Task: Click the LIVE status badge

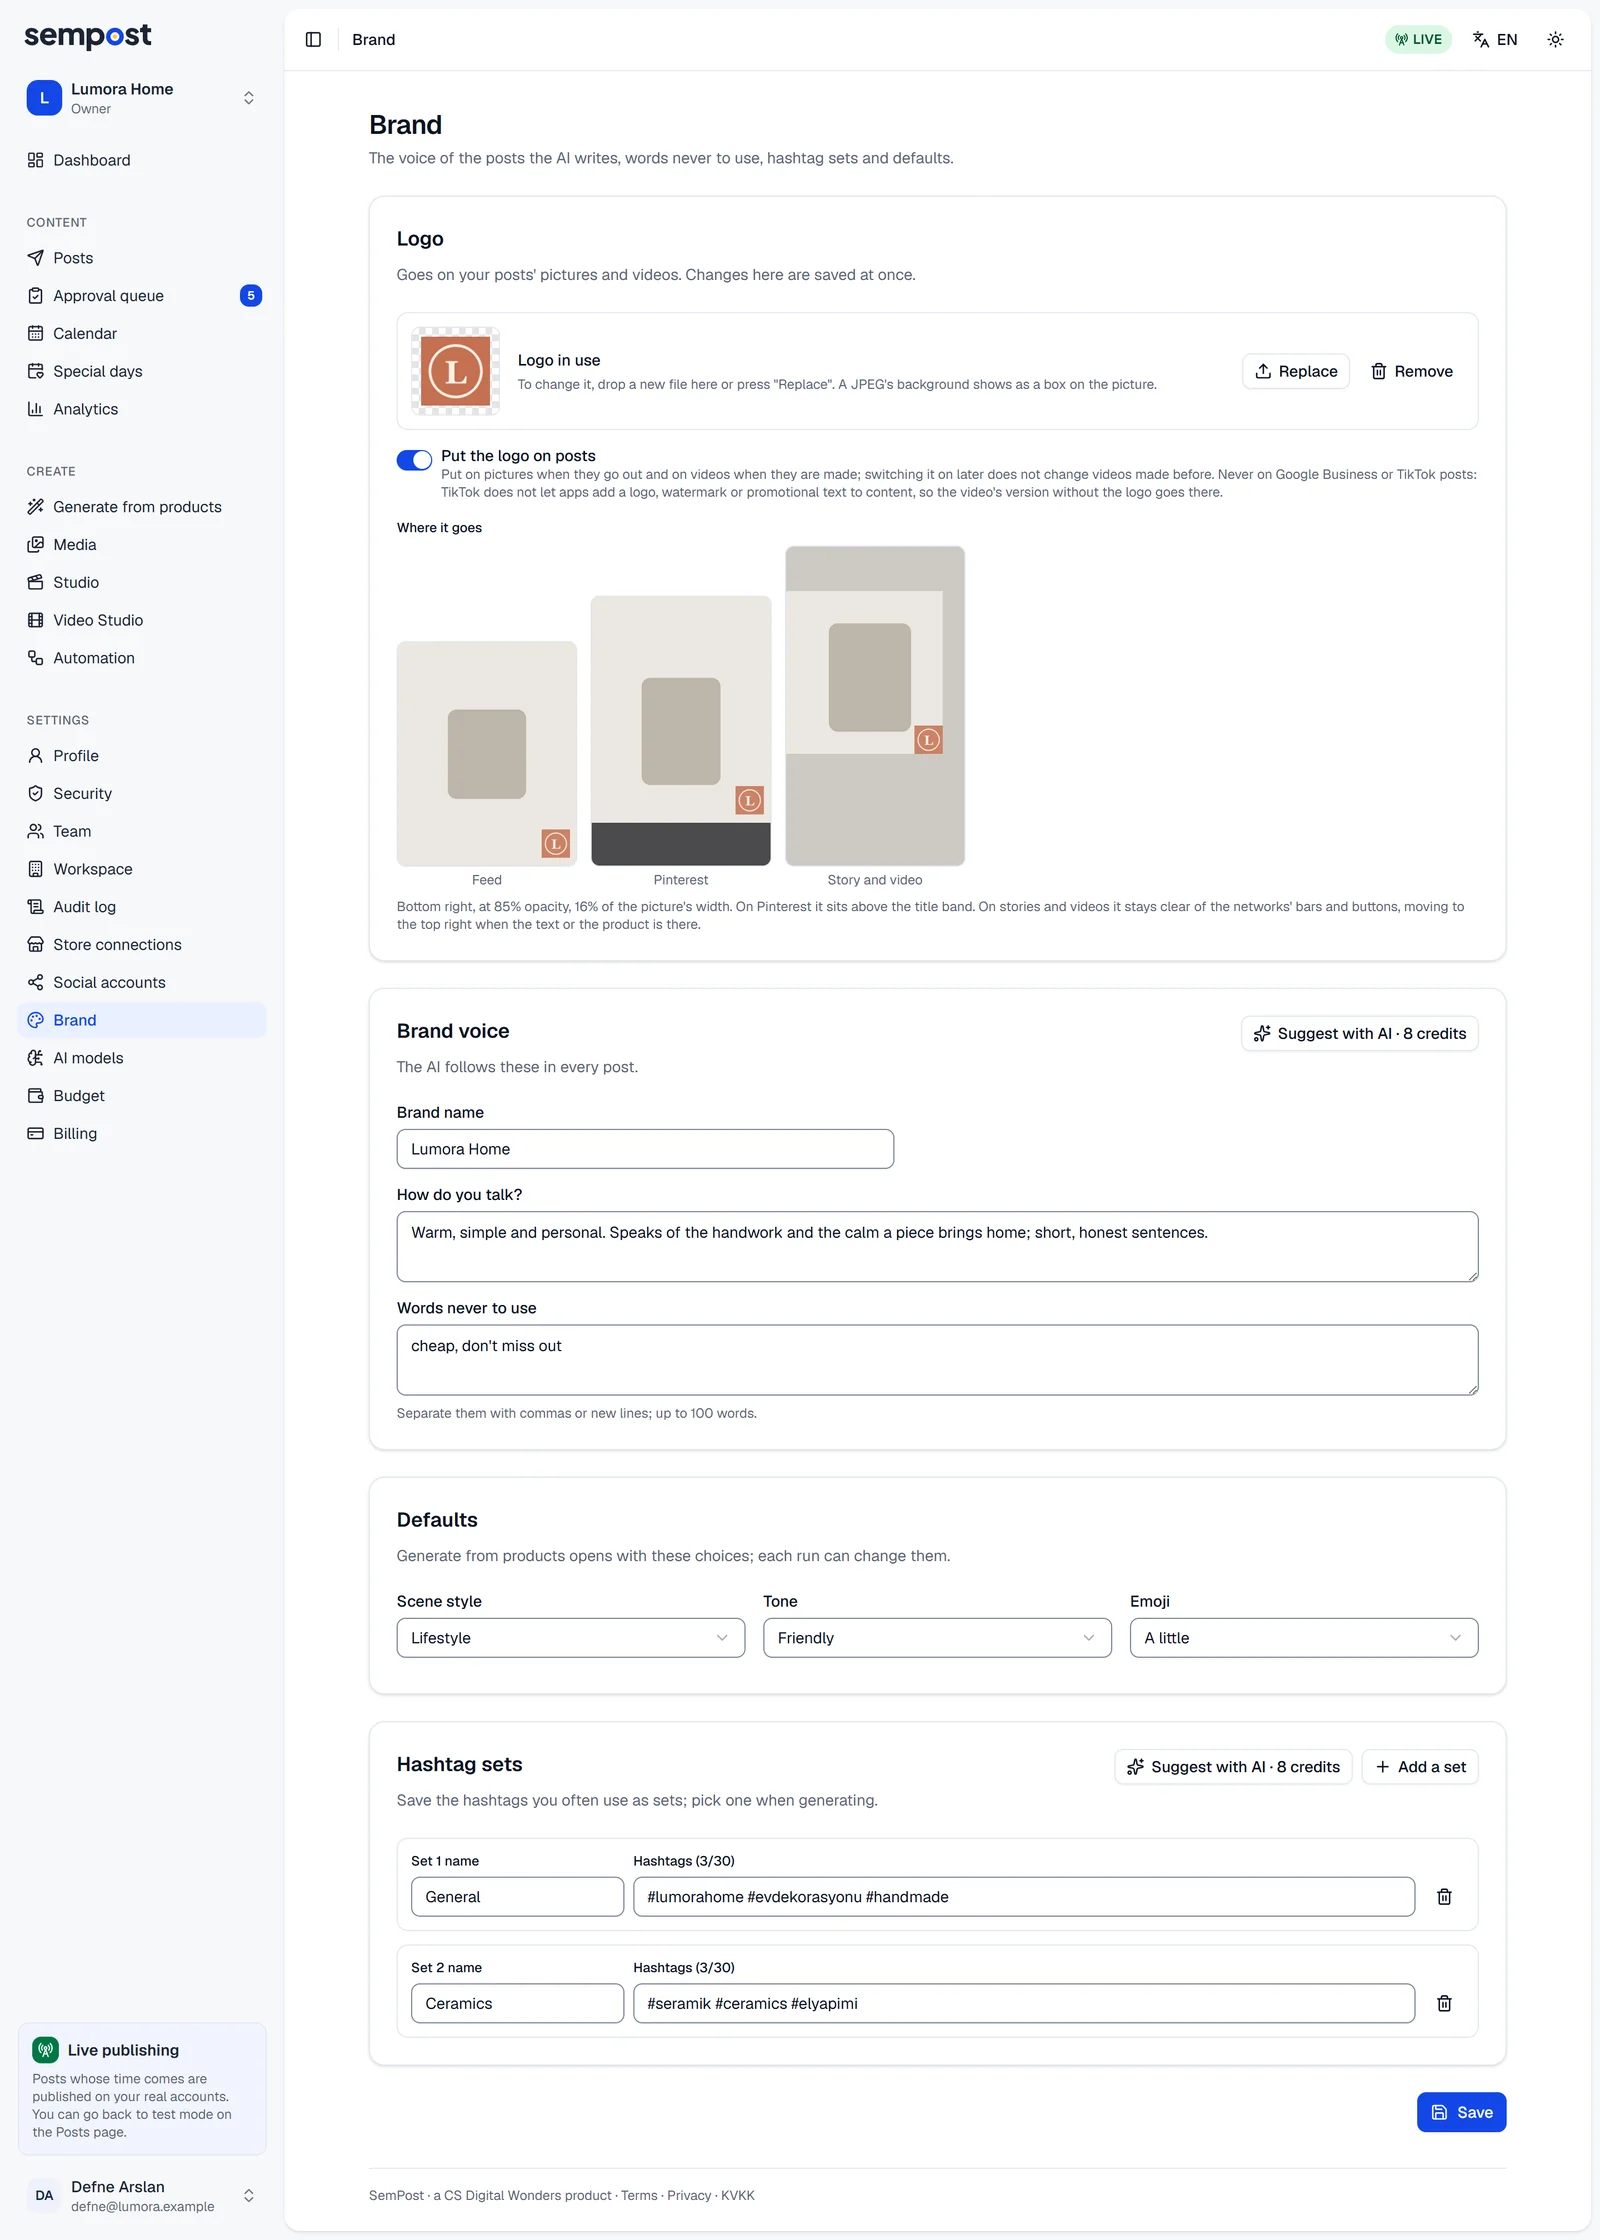Action: (x=1418, y=39)
